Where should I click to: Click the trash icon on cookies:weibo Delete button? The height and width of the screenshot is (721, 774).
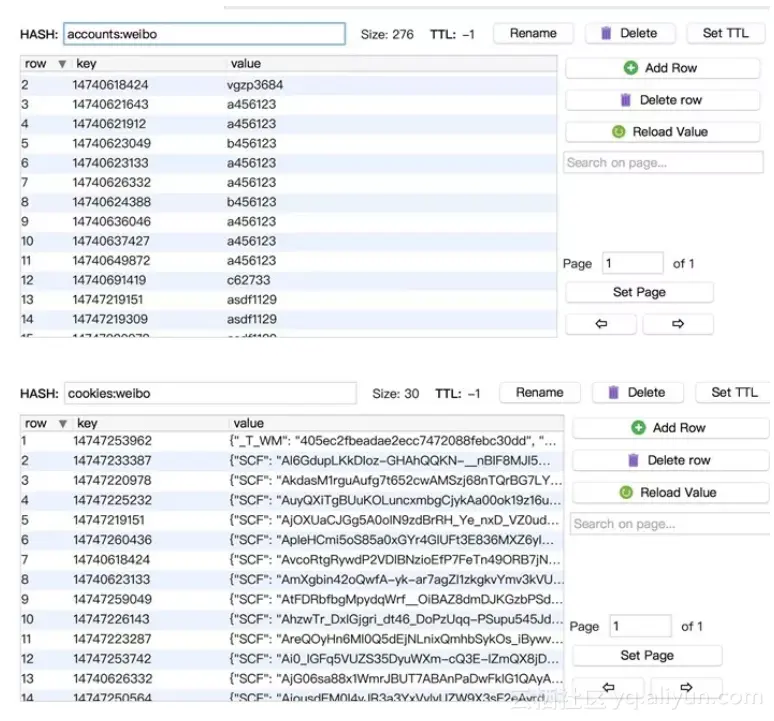point(614,392)
